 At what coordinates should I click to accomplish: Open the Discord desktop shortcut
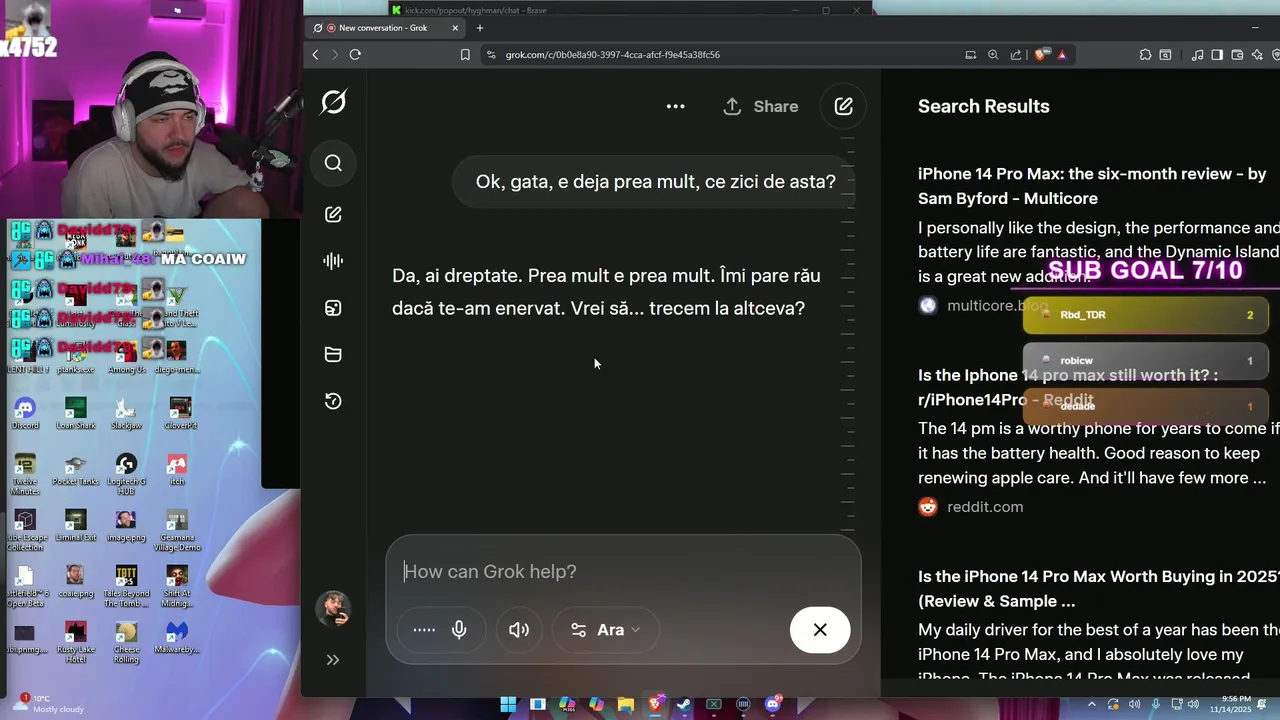point(25,413)
